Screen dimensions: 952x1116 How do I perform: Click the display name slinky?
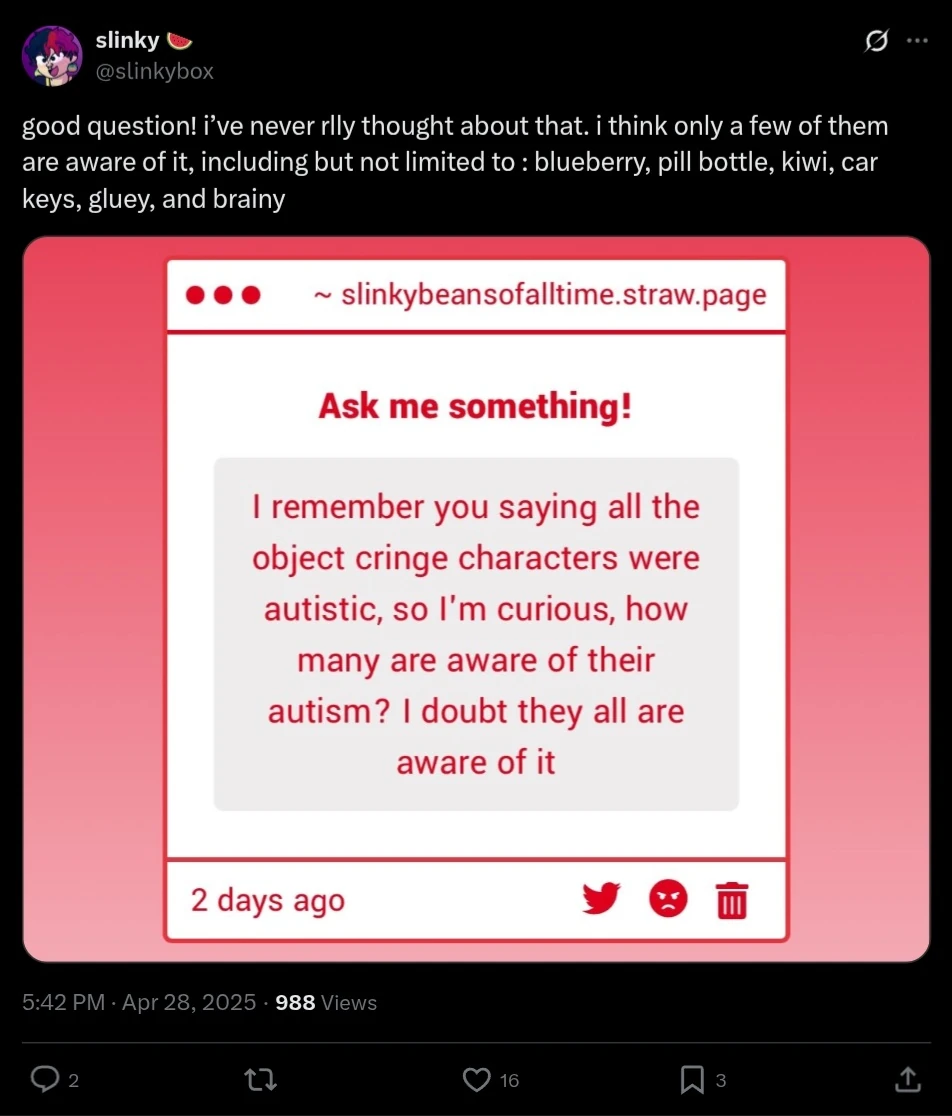[x=127, y=41]
